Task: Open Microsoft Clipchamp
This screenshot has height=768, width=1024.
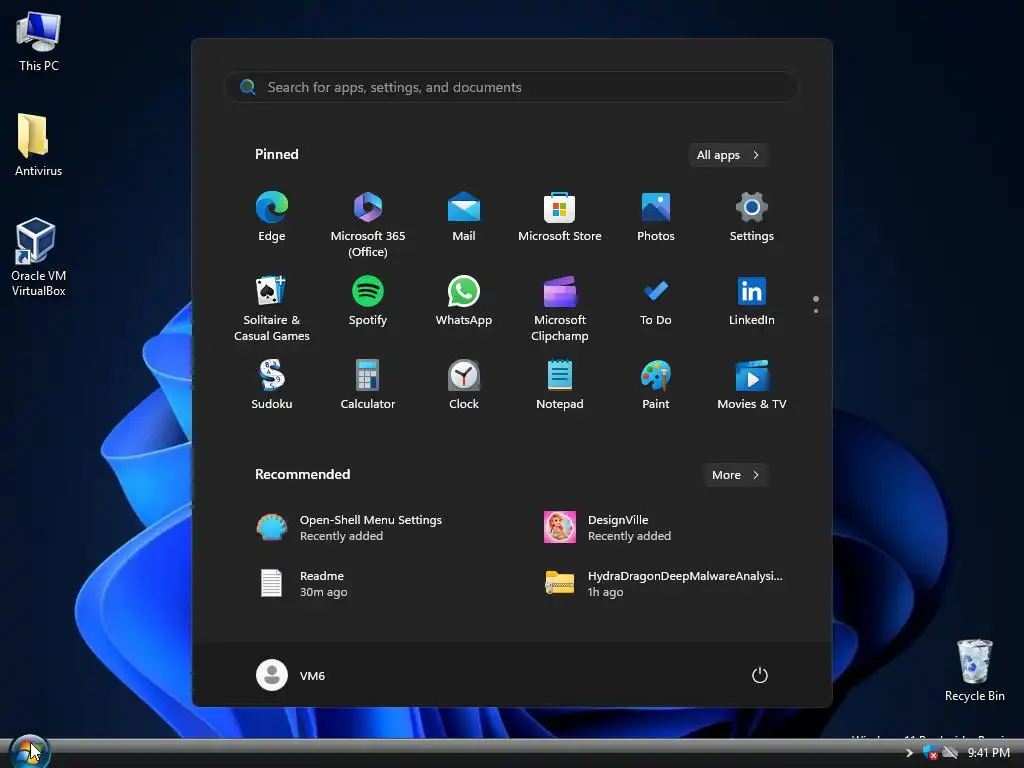Action: tap(560, 308)
